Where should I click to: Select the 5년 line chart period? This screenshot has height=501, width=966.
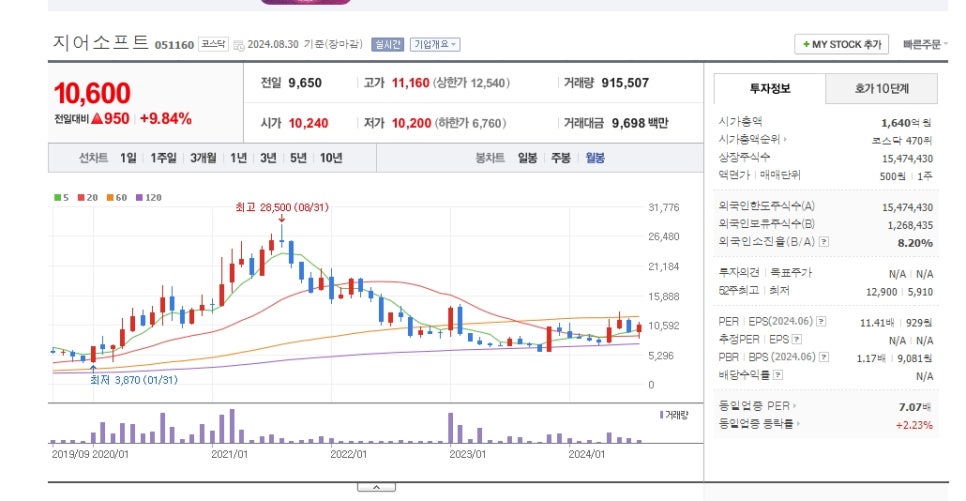pyautogui.click(x=298, y=158)
